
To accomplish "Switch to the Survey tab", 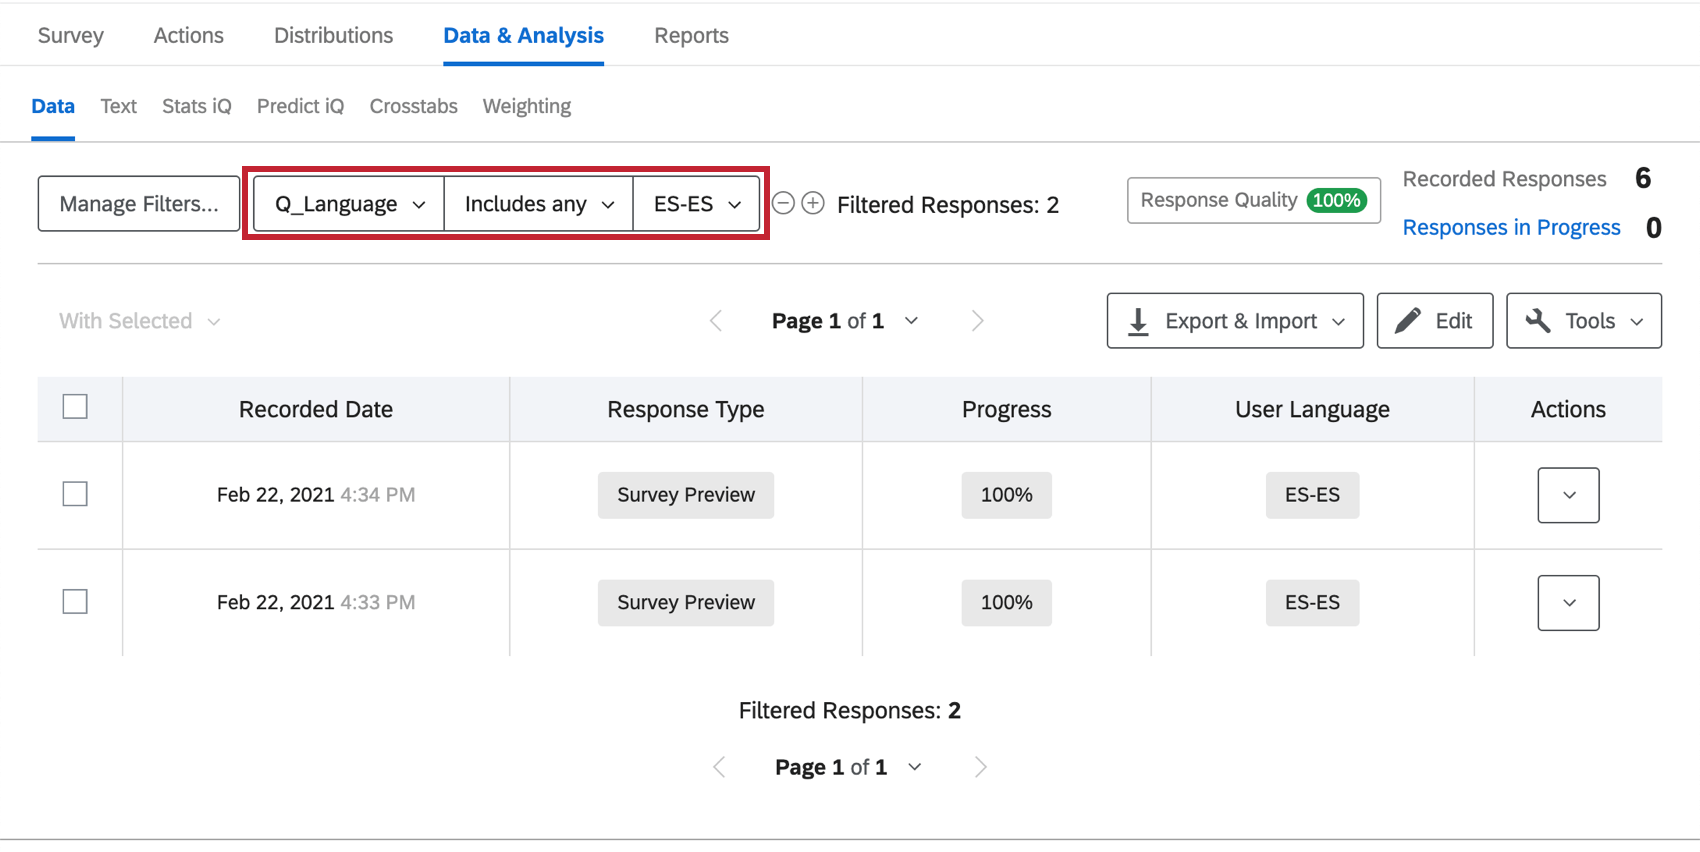I will [71, 36].
